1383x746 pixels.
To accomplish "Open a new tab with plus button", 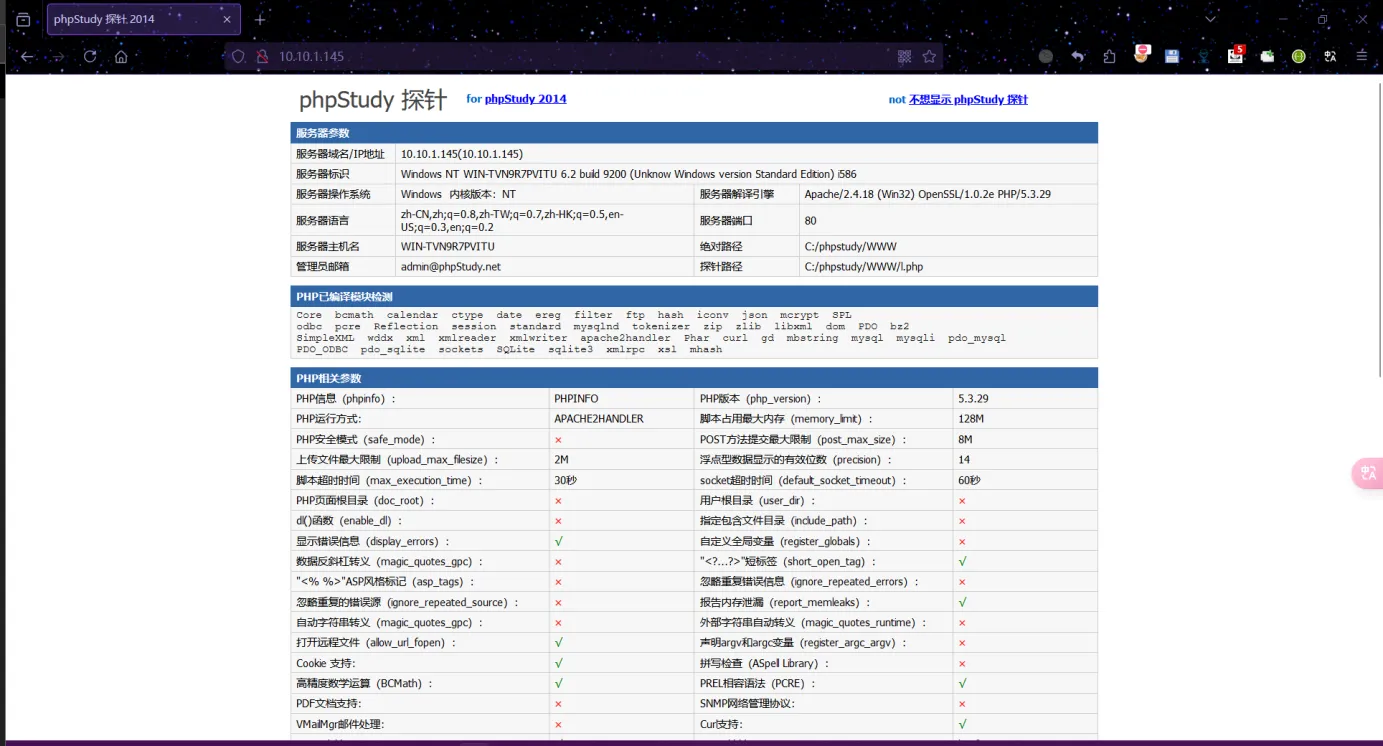I will [x=260, y=20].
